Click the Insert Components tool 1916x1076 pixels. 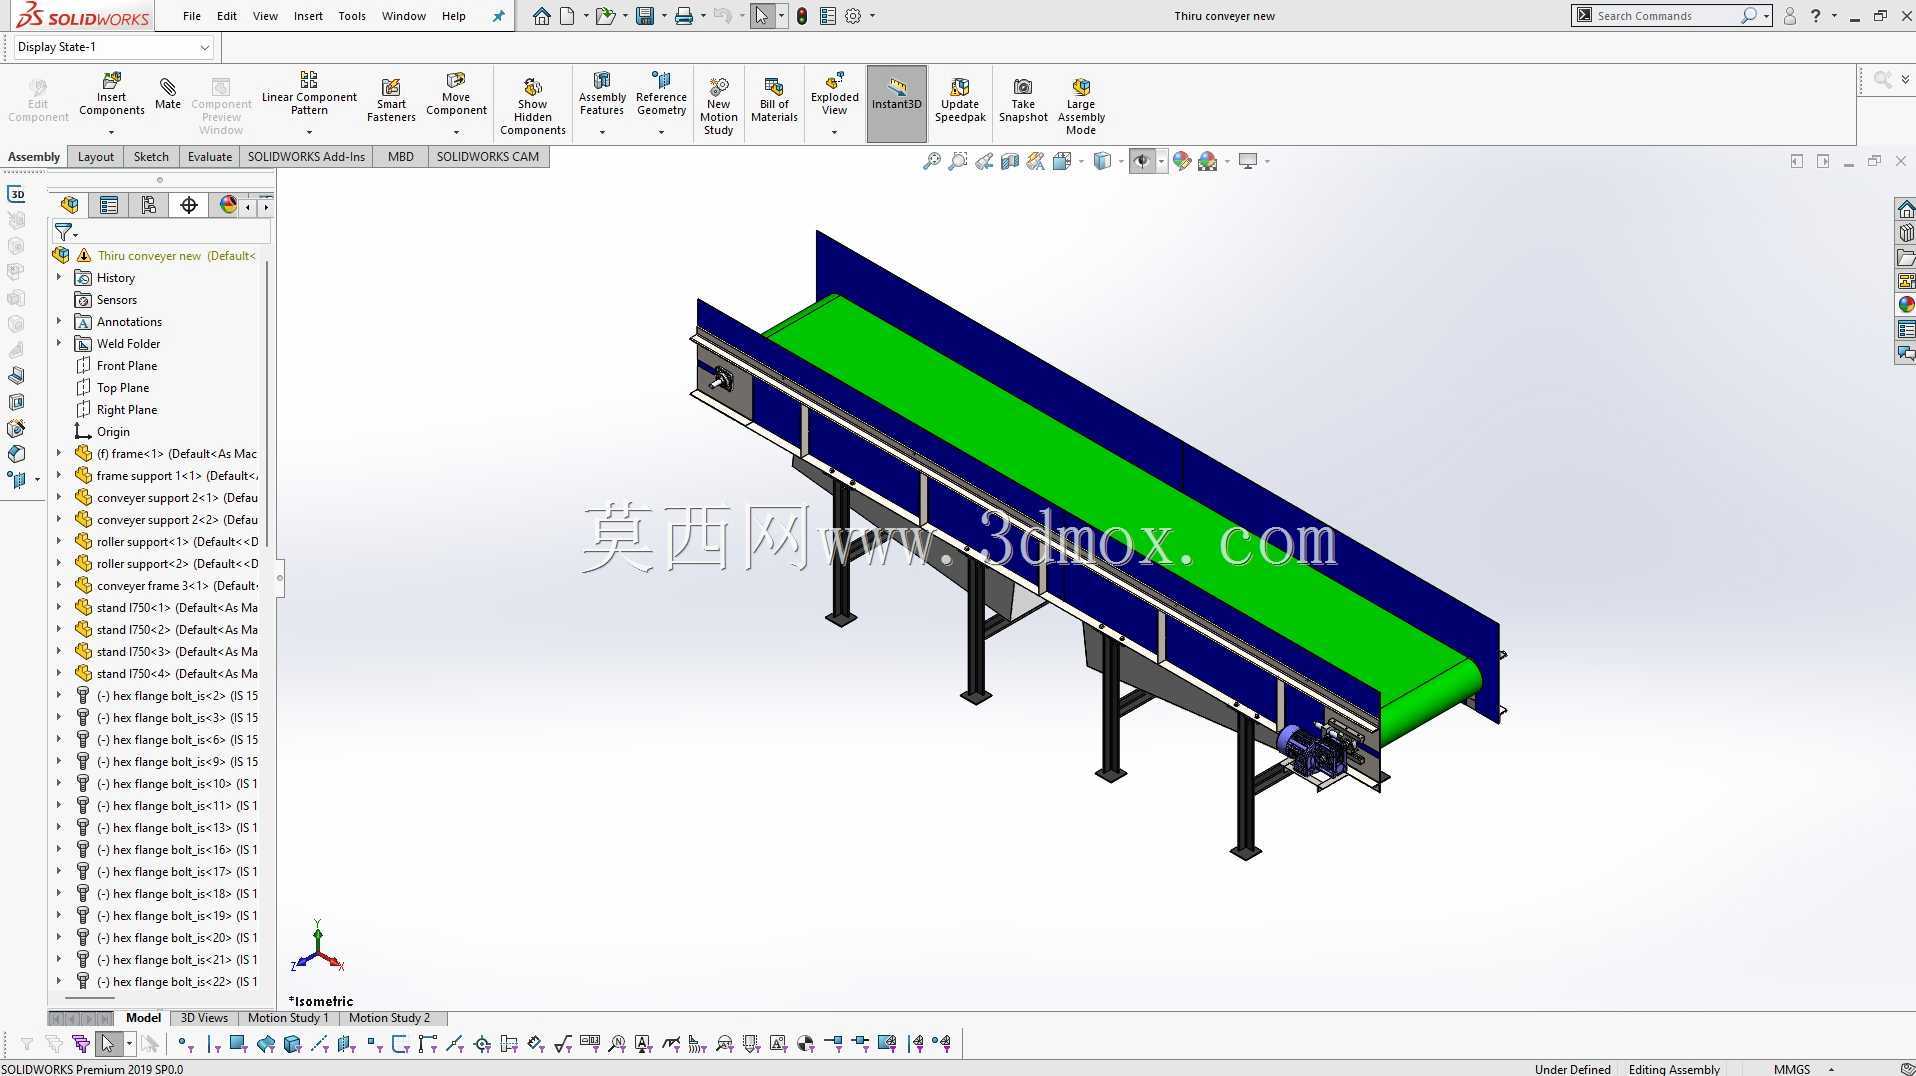pos(112,95)
